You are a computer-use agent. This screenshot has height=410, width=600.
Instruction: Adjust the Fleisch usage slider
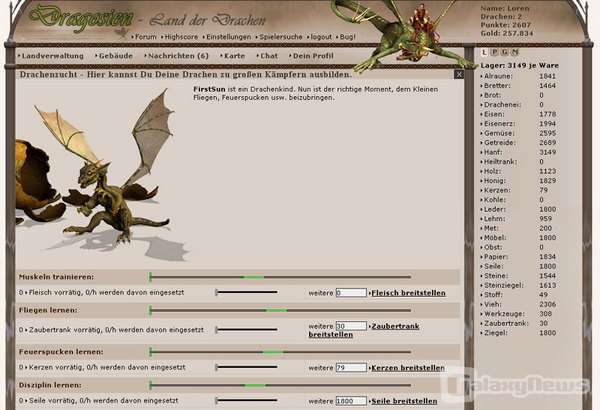click(246, 292)
